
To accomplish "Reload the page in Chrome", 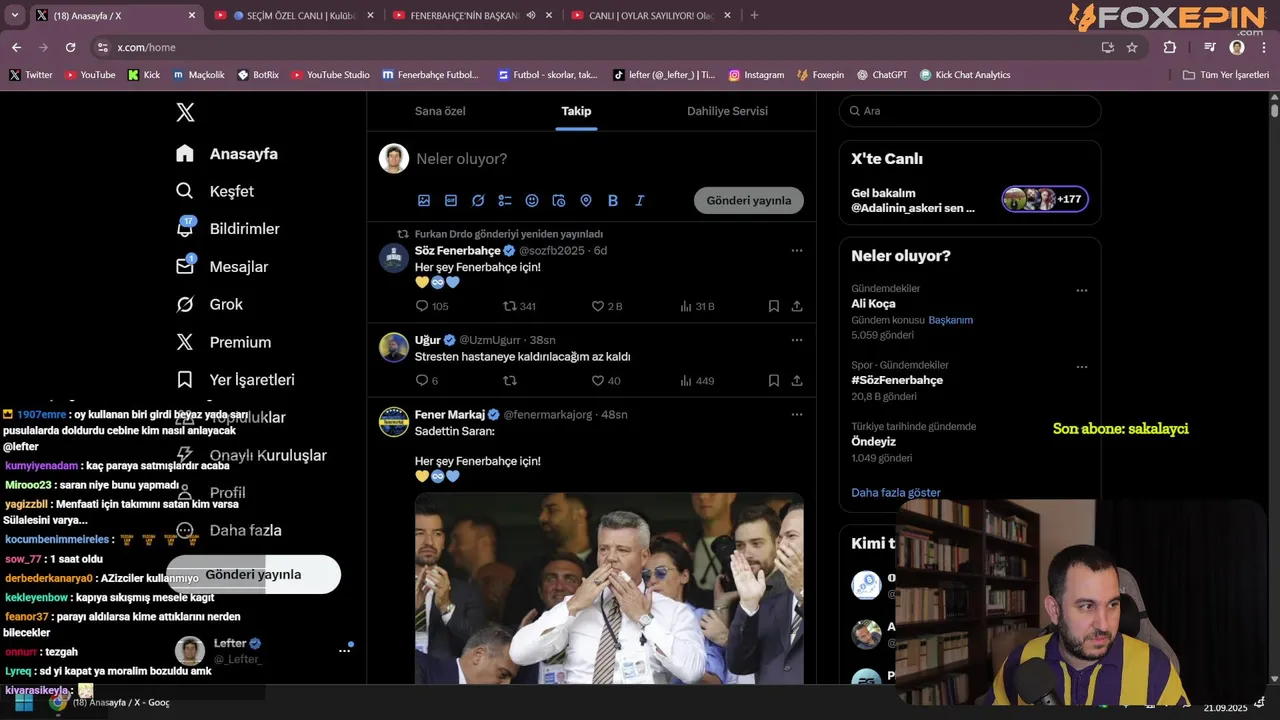I will [x=70, y=47].
